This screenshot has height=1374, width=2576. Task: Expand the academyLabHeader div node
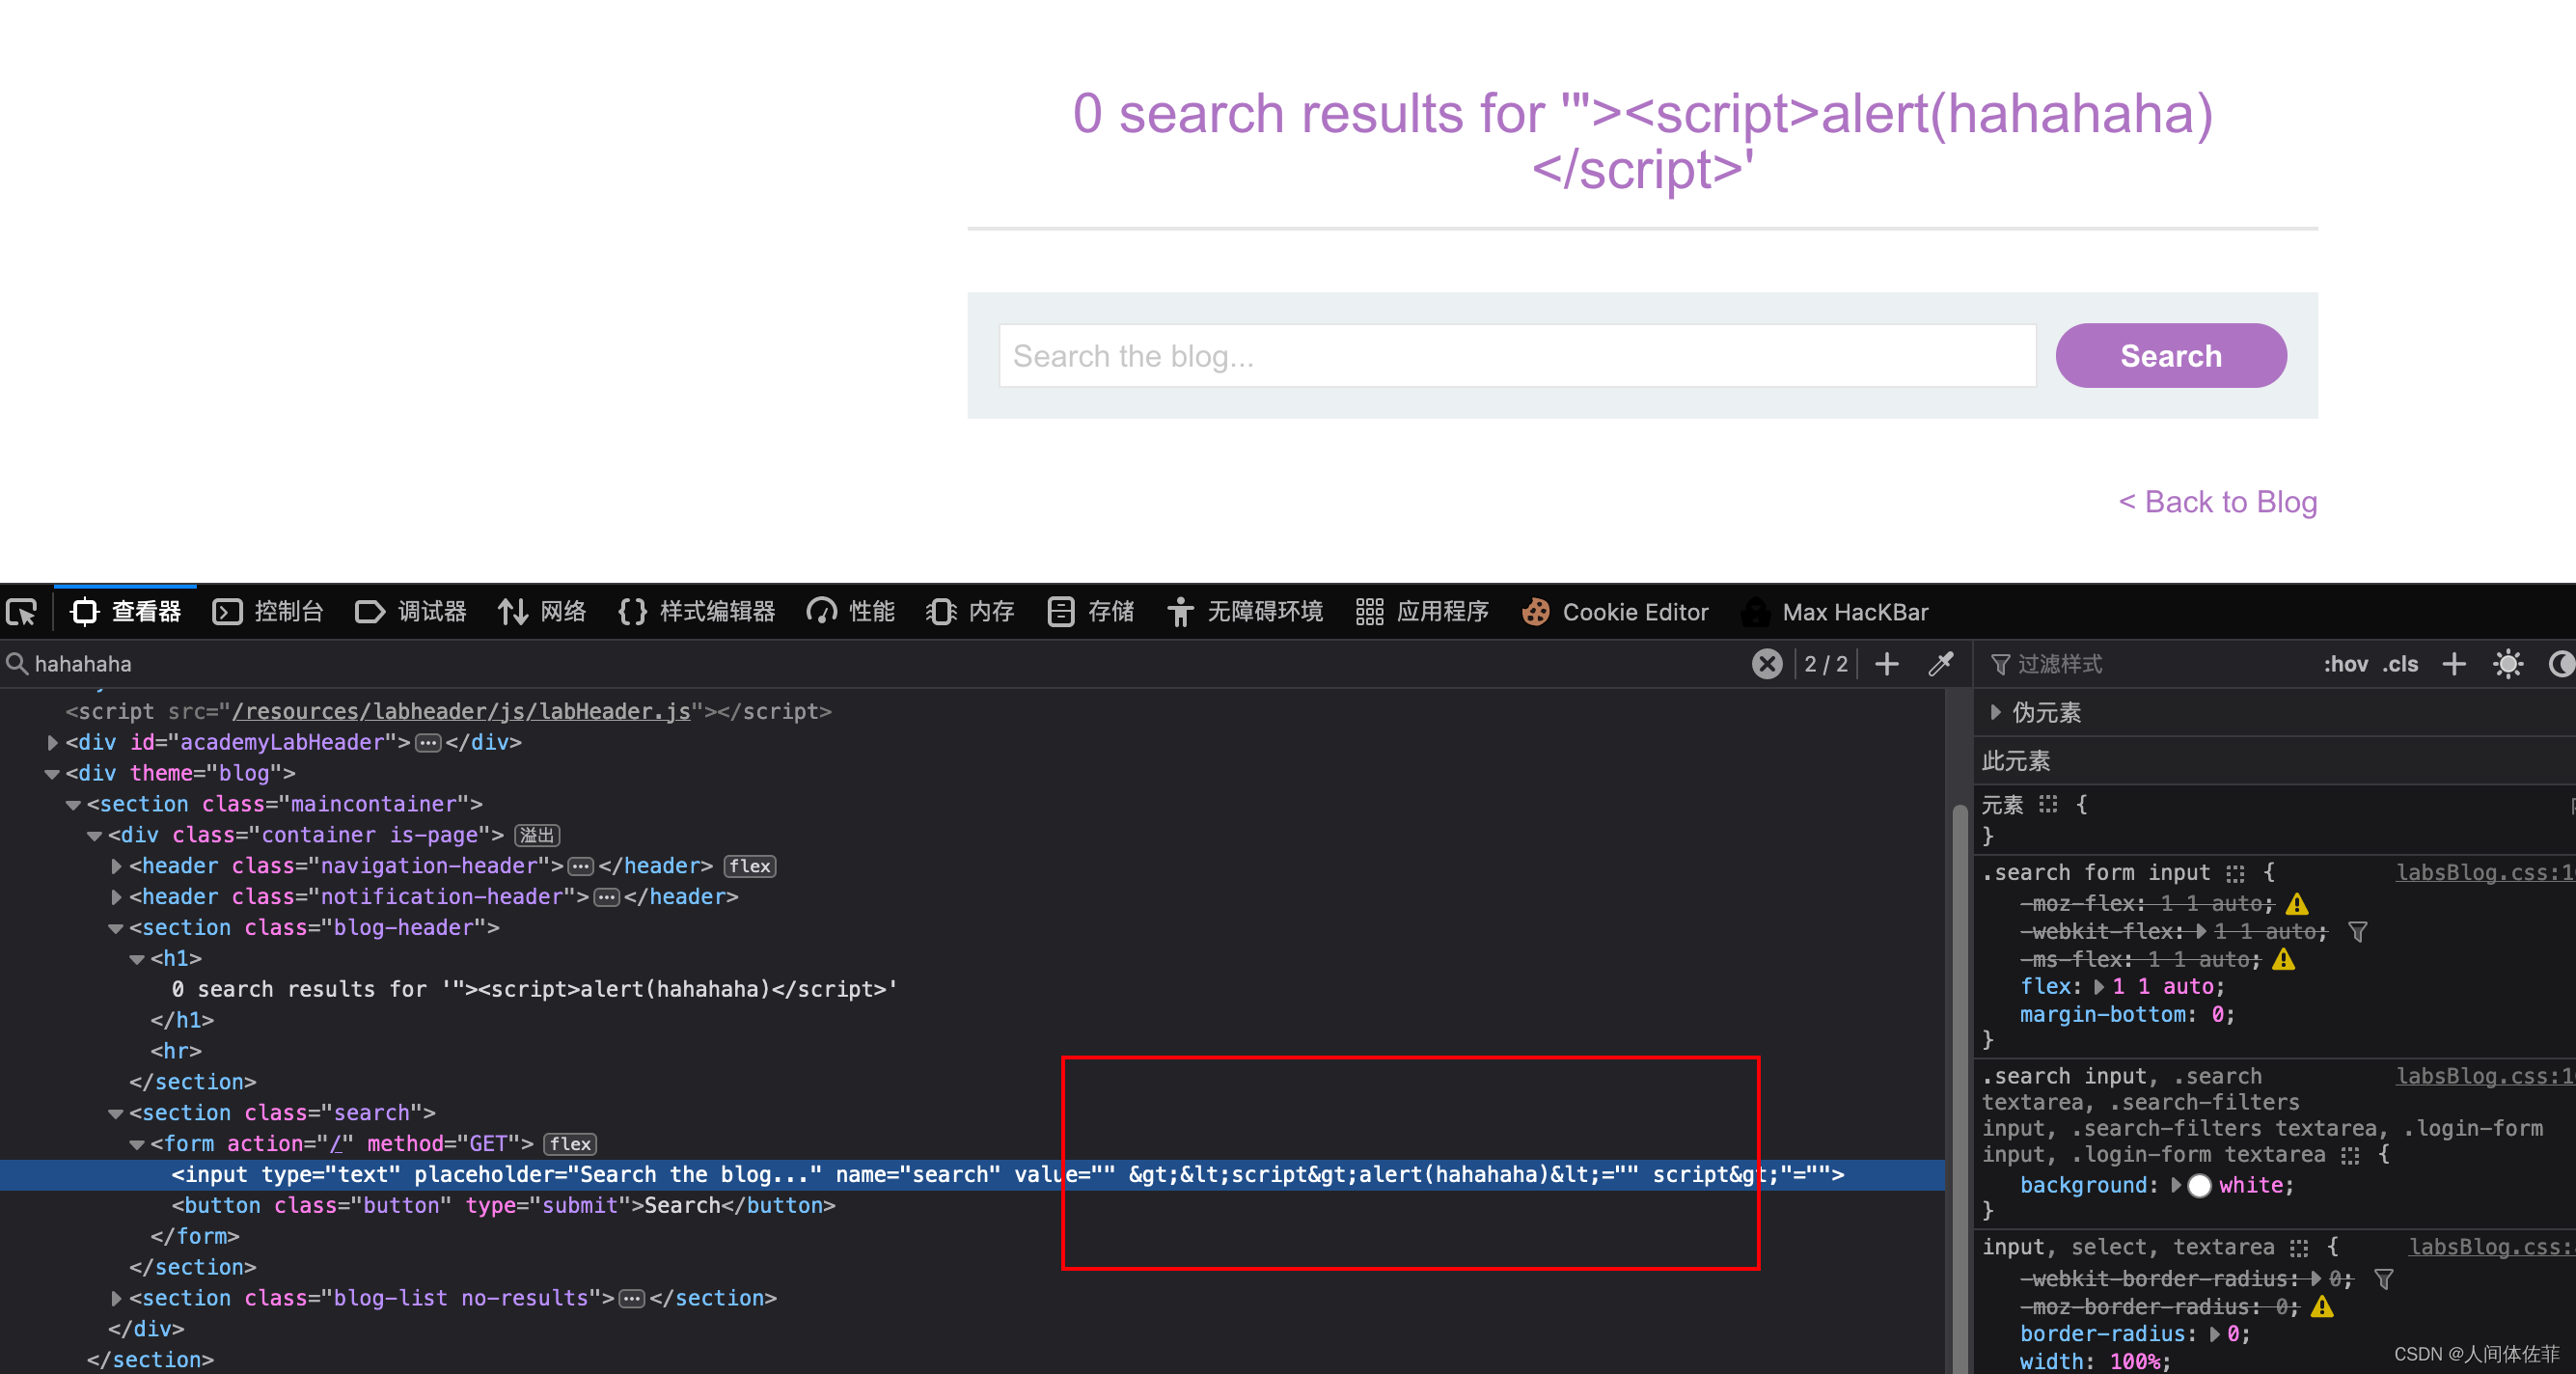tap(53, 743)
